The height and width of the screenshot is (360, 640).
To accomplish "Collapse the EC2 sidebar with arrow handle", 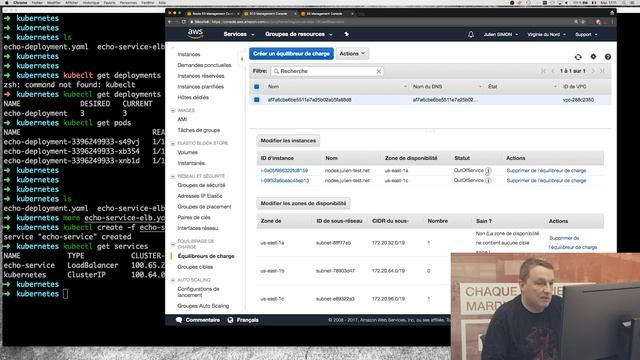I will point(242,59).
